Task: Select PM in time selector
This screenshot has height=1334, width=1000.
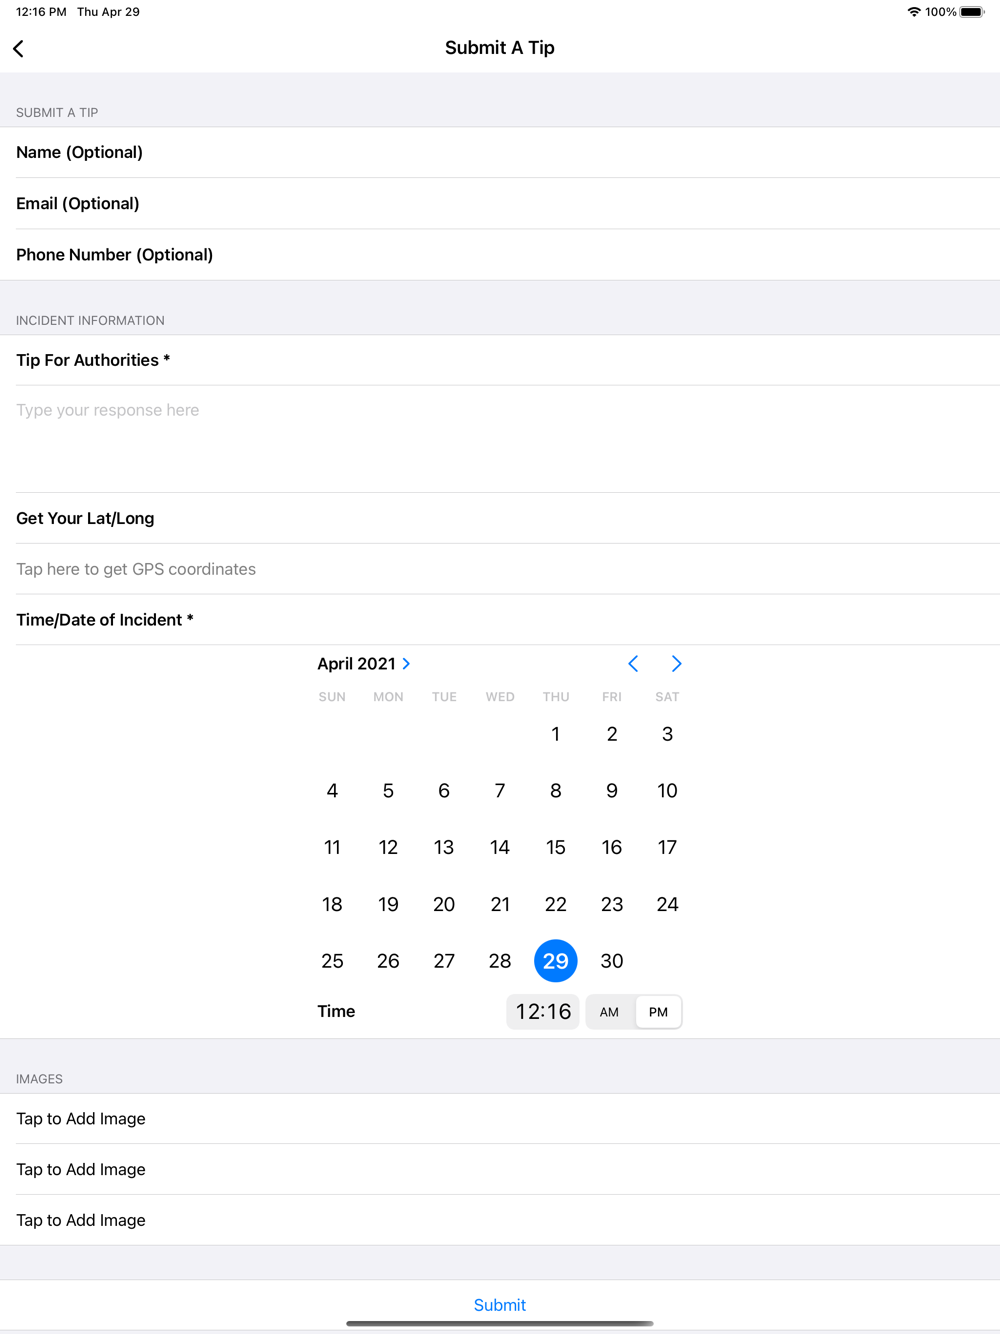Action: pos(658,1012)
